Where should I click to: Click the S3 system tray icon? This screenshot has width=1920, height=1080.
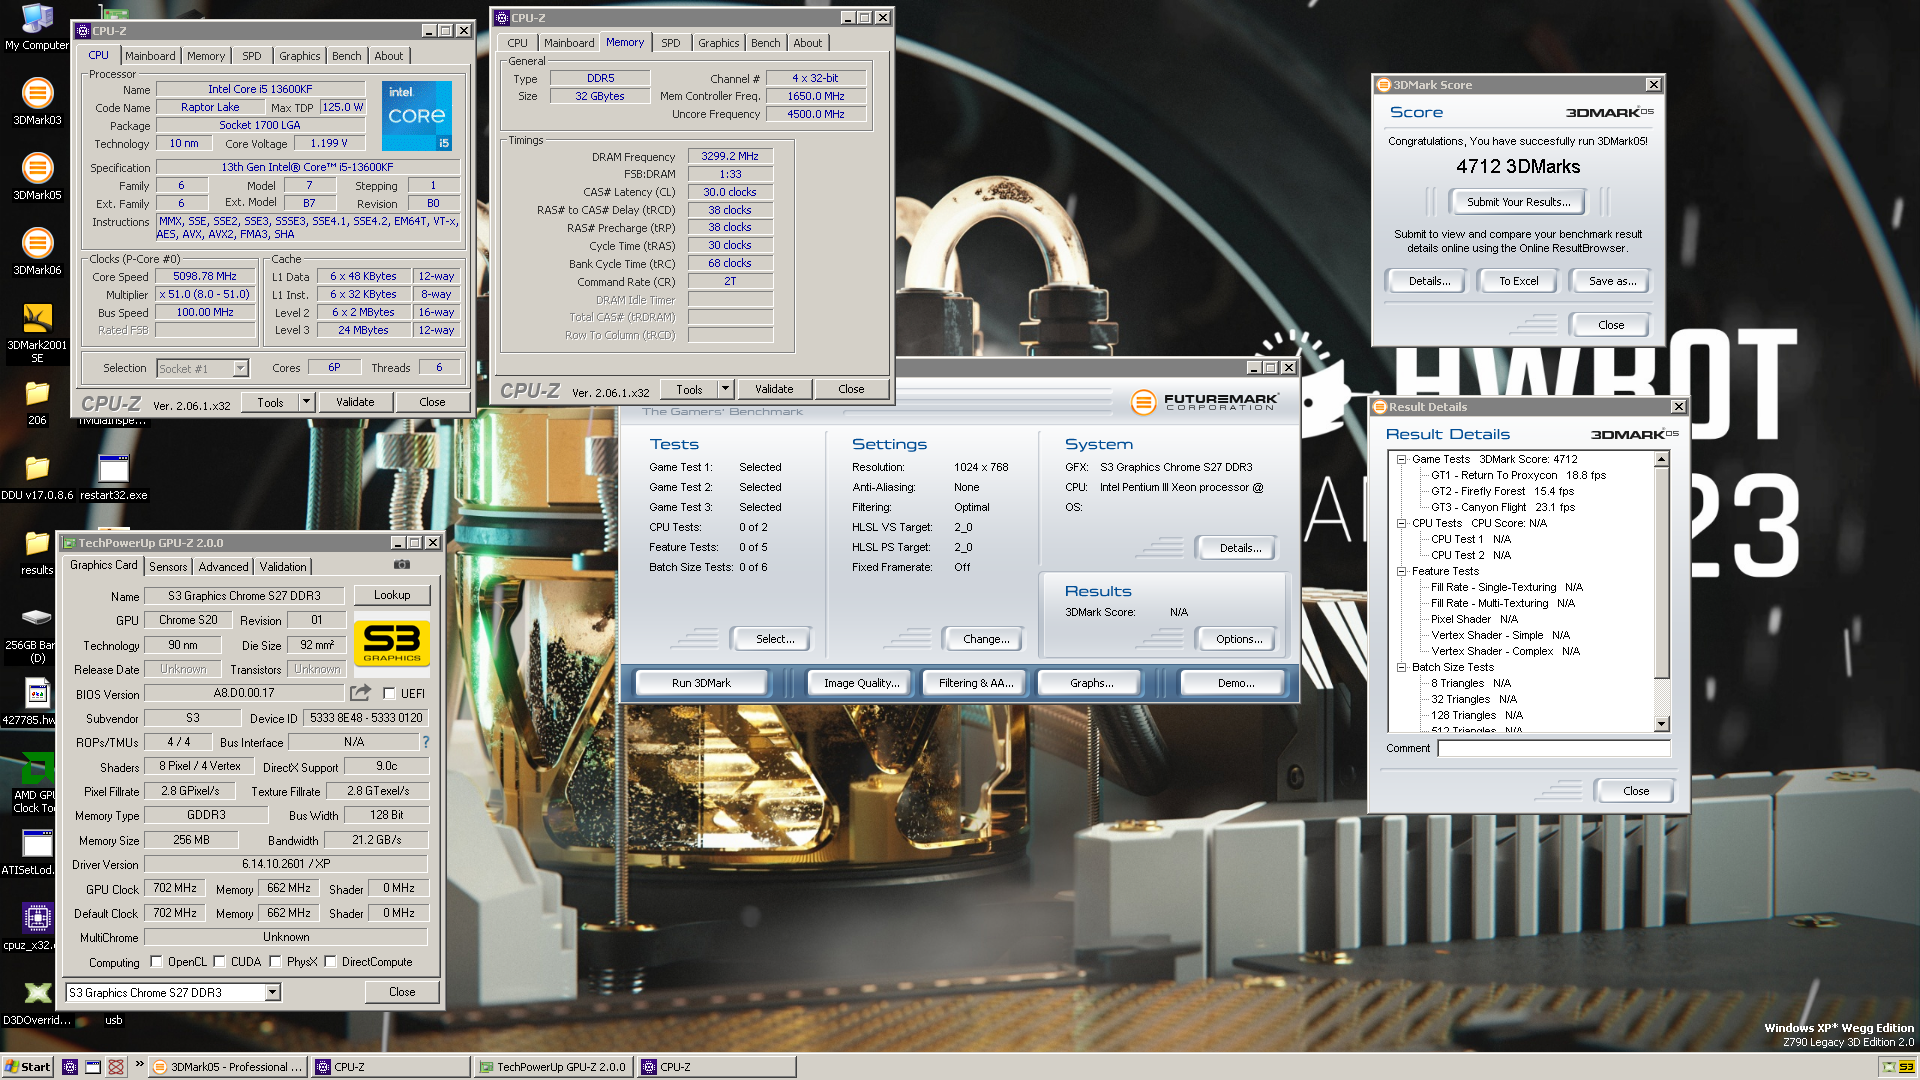tap(1906, 1067)
